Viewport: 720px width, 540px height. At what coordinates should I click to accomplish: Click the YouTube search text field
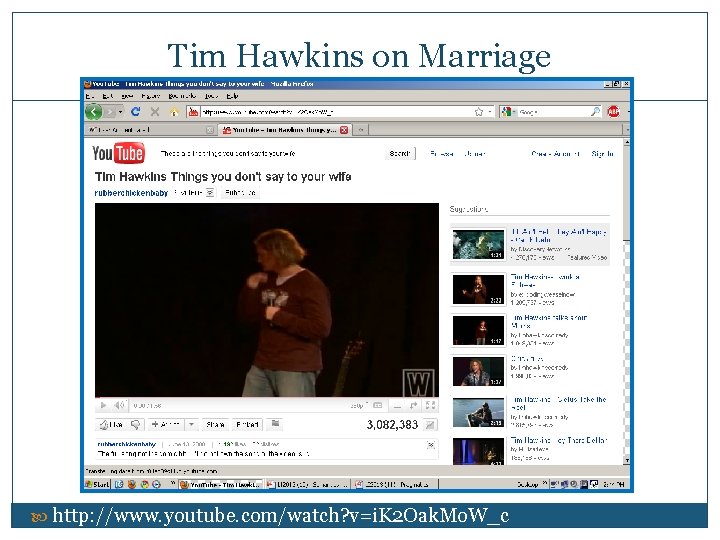pyautogui.click(x=269, y=153)
